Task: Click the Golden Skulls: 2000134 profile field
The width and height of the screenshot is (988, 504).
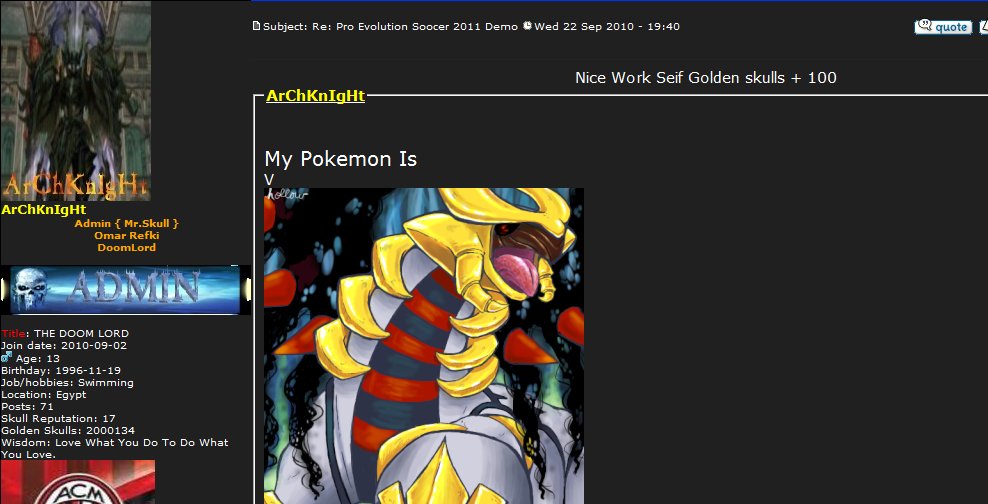Action: click(x=68, y=430)
